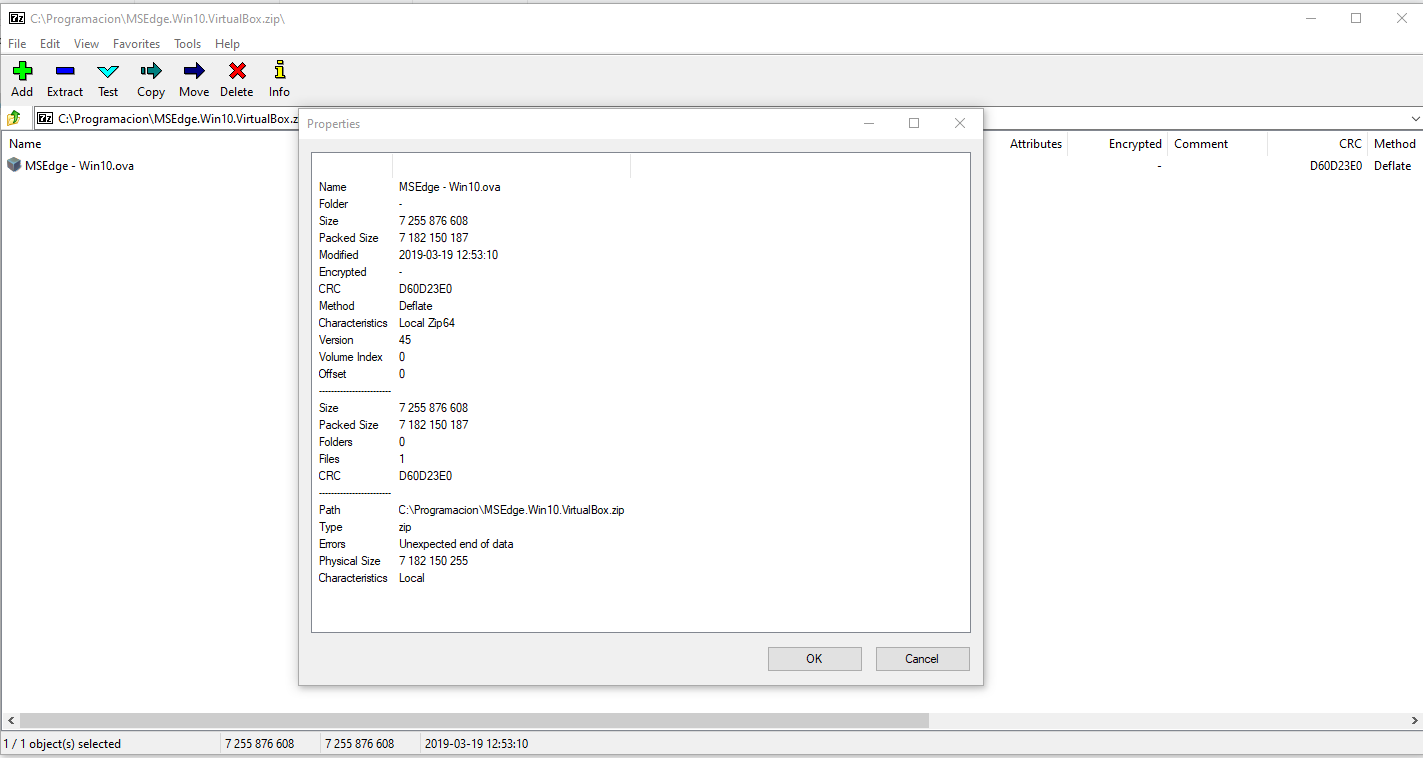Open the File menu

17,44
